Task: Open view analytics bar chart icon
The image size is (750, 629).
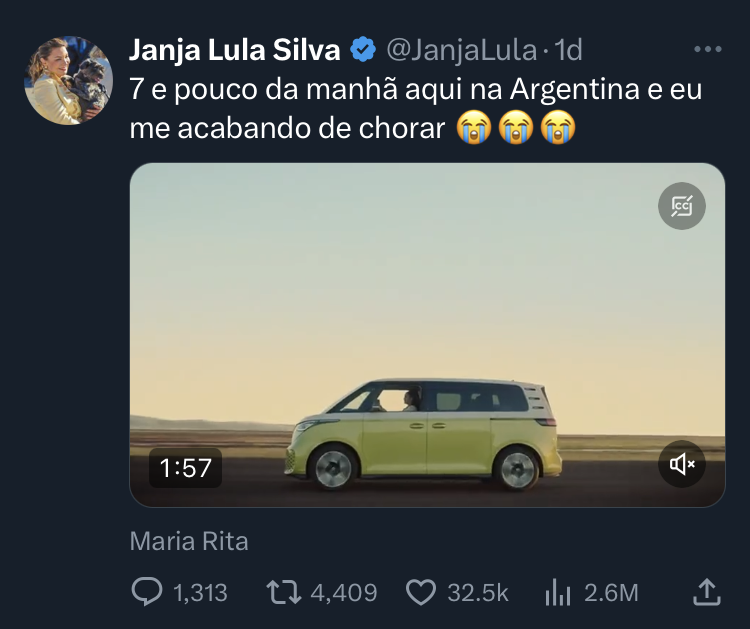Action: [x=556, y=592]
